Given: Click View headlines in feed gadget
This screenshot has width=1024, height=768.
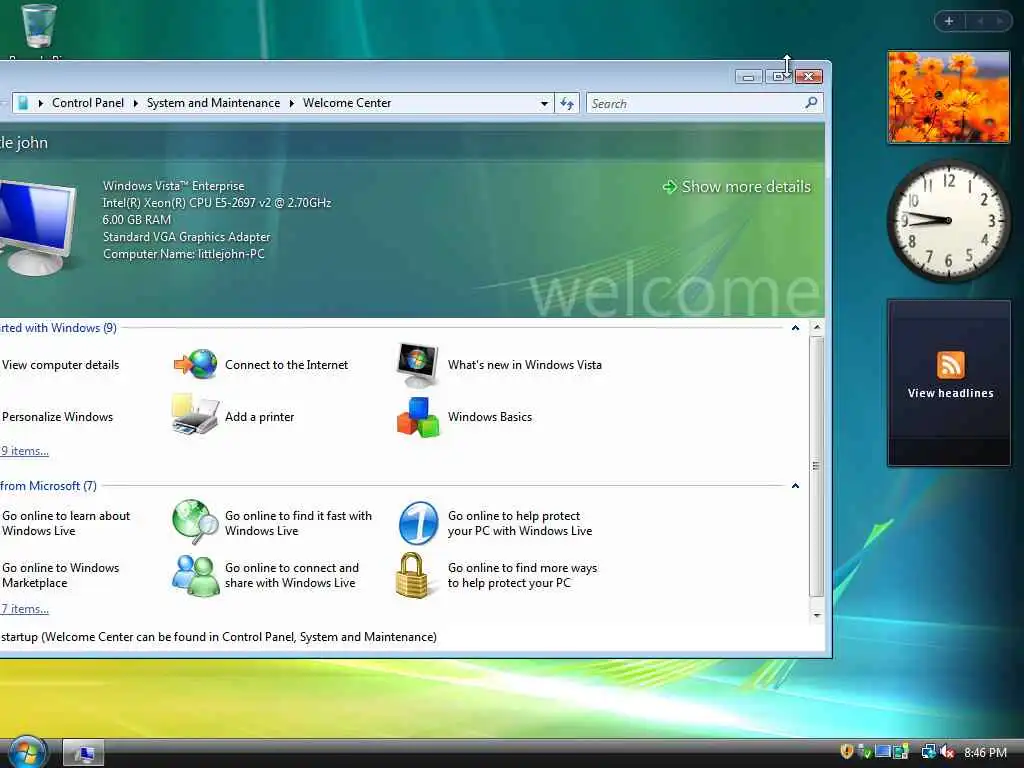Looking at the screenshot, I should [x=950, y=393].
